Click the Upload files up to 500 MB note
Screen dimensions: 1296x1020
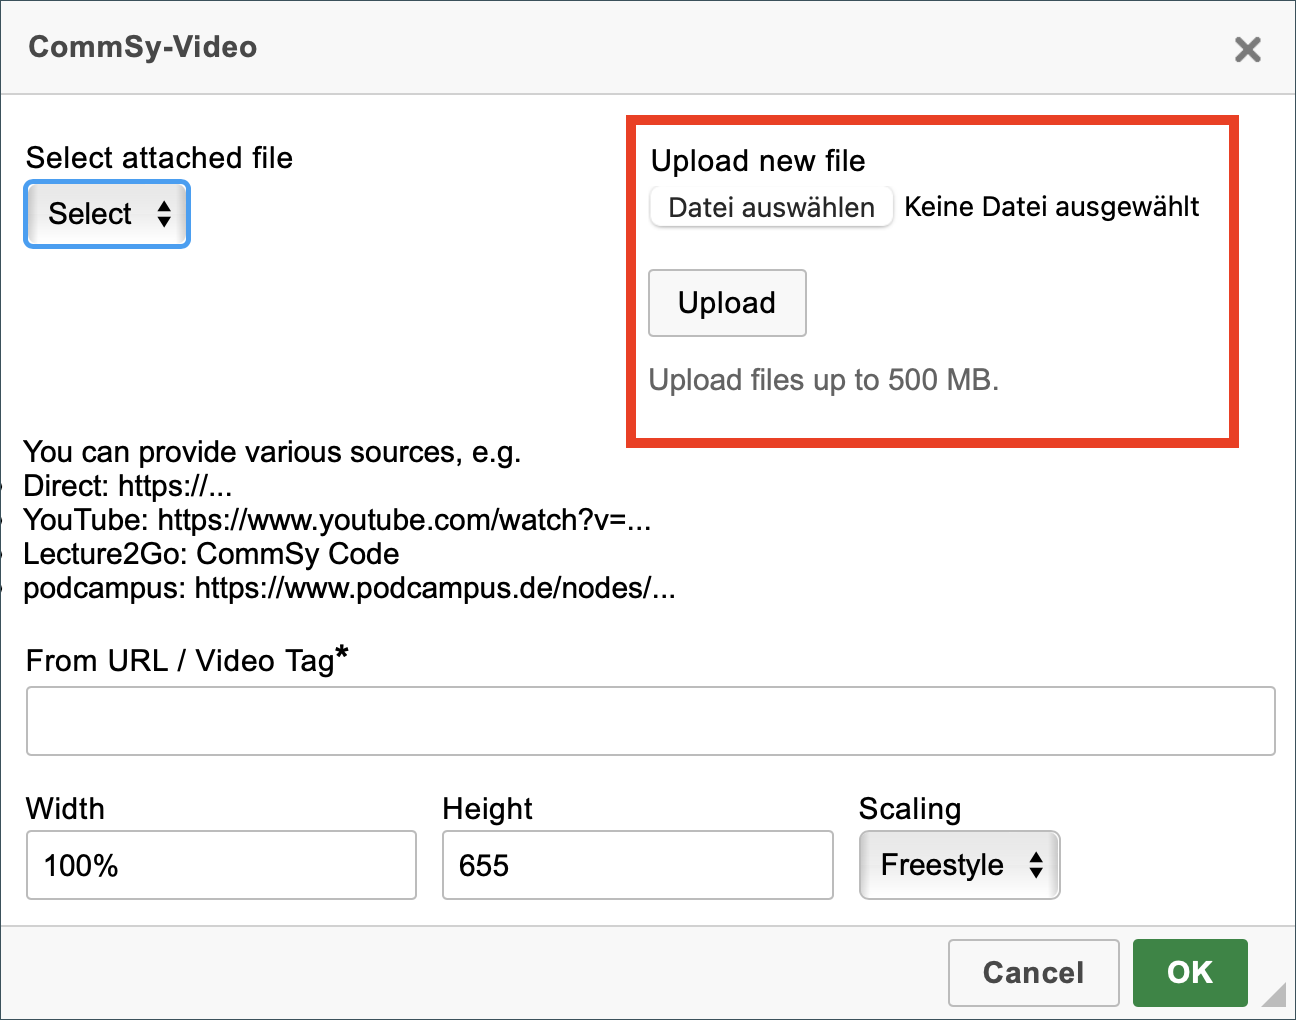[823, 380]
